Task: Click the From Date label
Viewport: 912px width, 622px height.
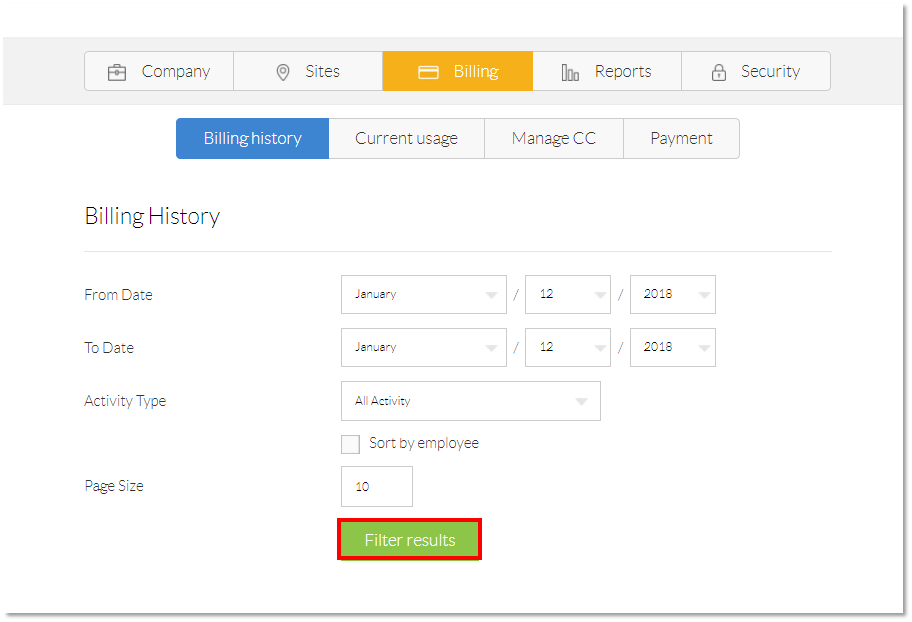Action: (x=118, y=295)
